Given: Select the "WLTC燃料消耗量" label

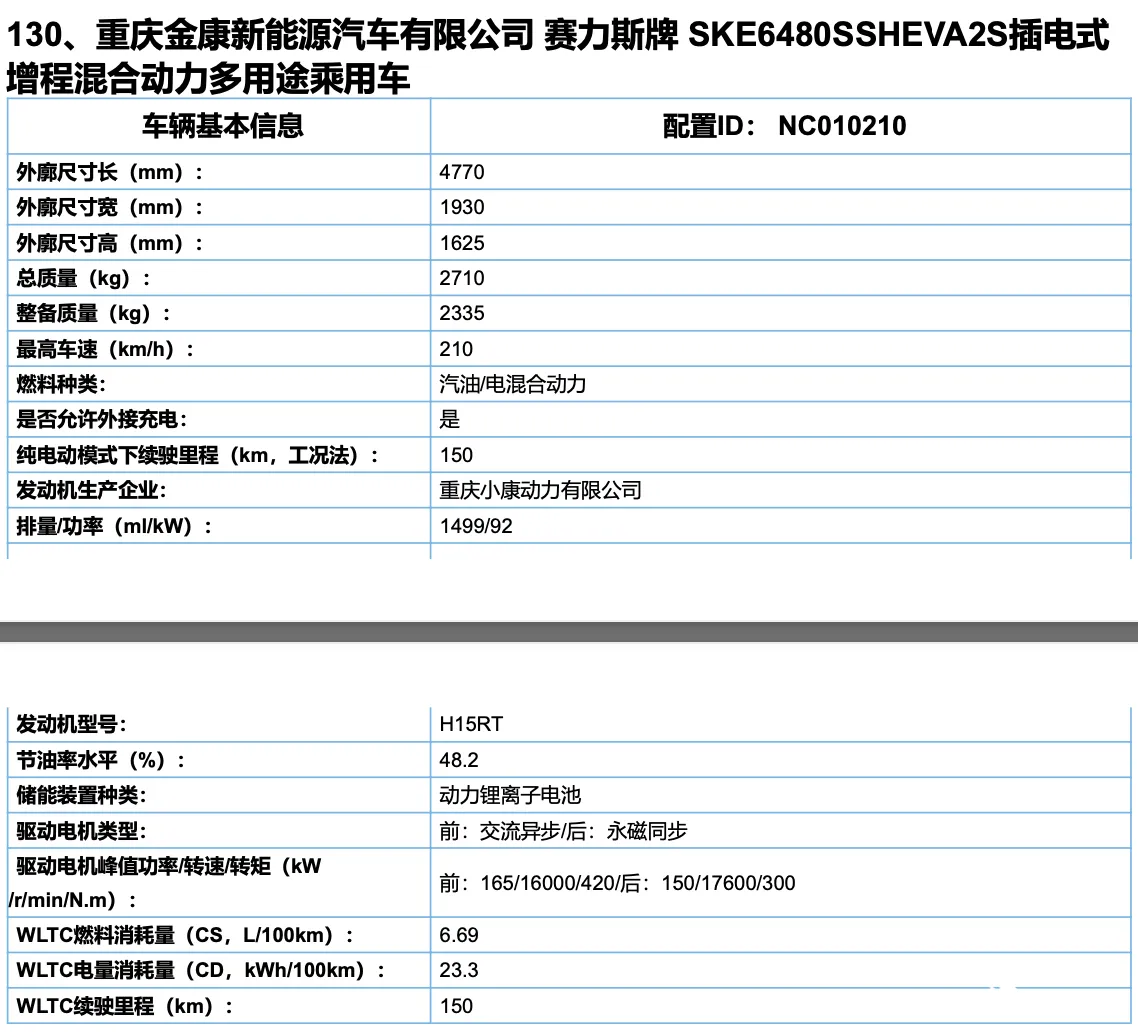Looking at the screenshot, I should (x=185, y=935).
